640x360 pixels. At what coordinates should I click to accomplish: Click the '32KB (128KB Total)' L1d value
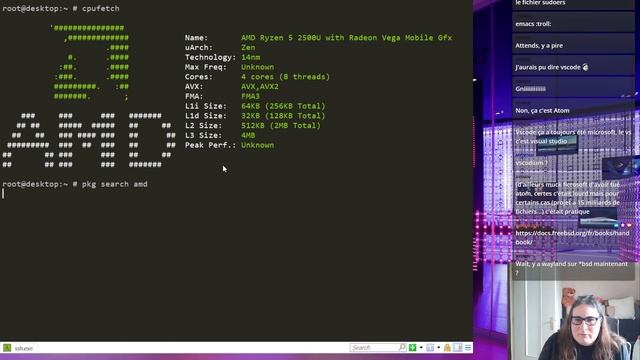[283, 116]
